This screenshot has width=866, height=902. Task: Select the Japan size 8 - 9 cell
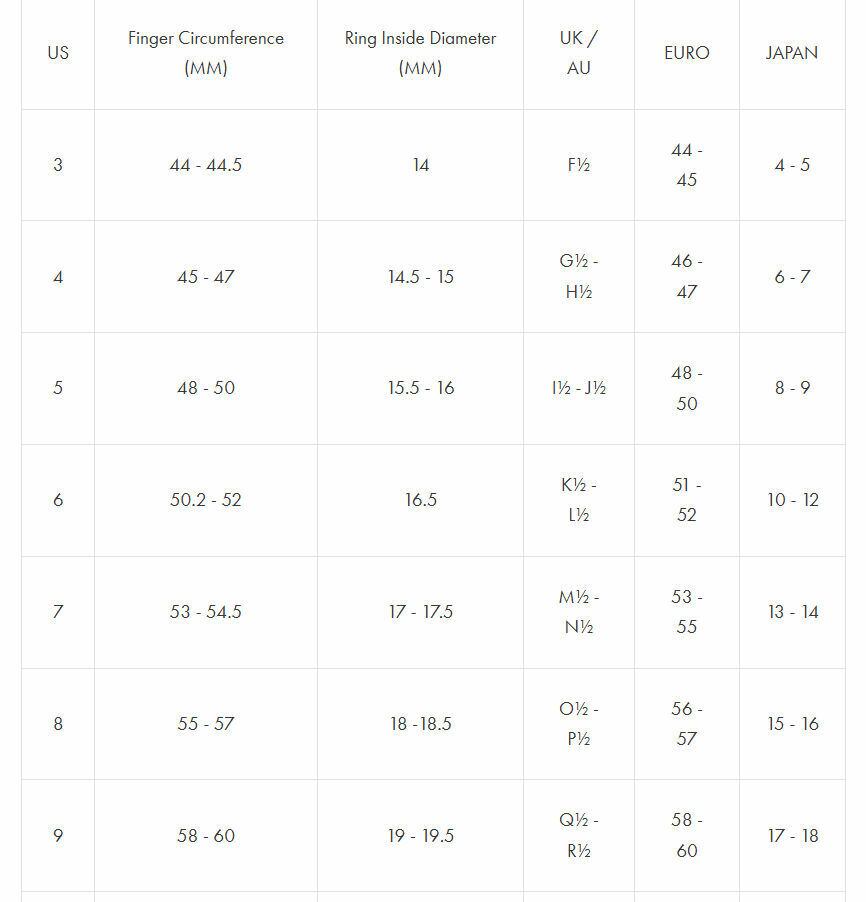tap(791, 388)
